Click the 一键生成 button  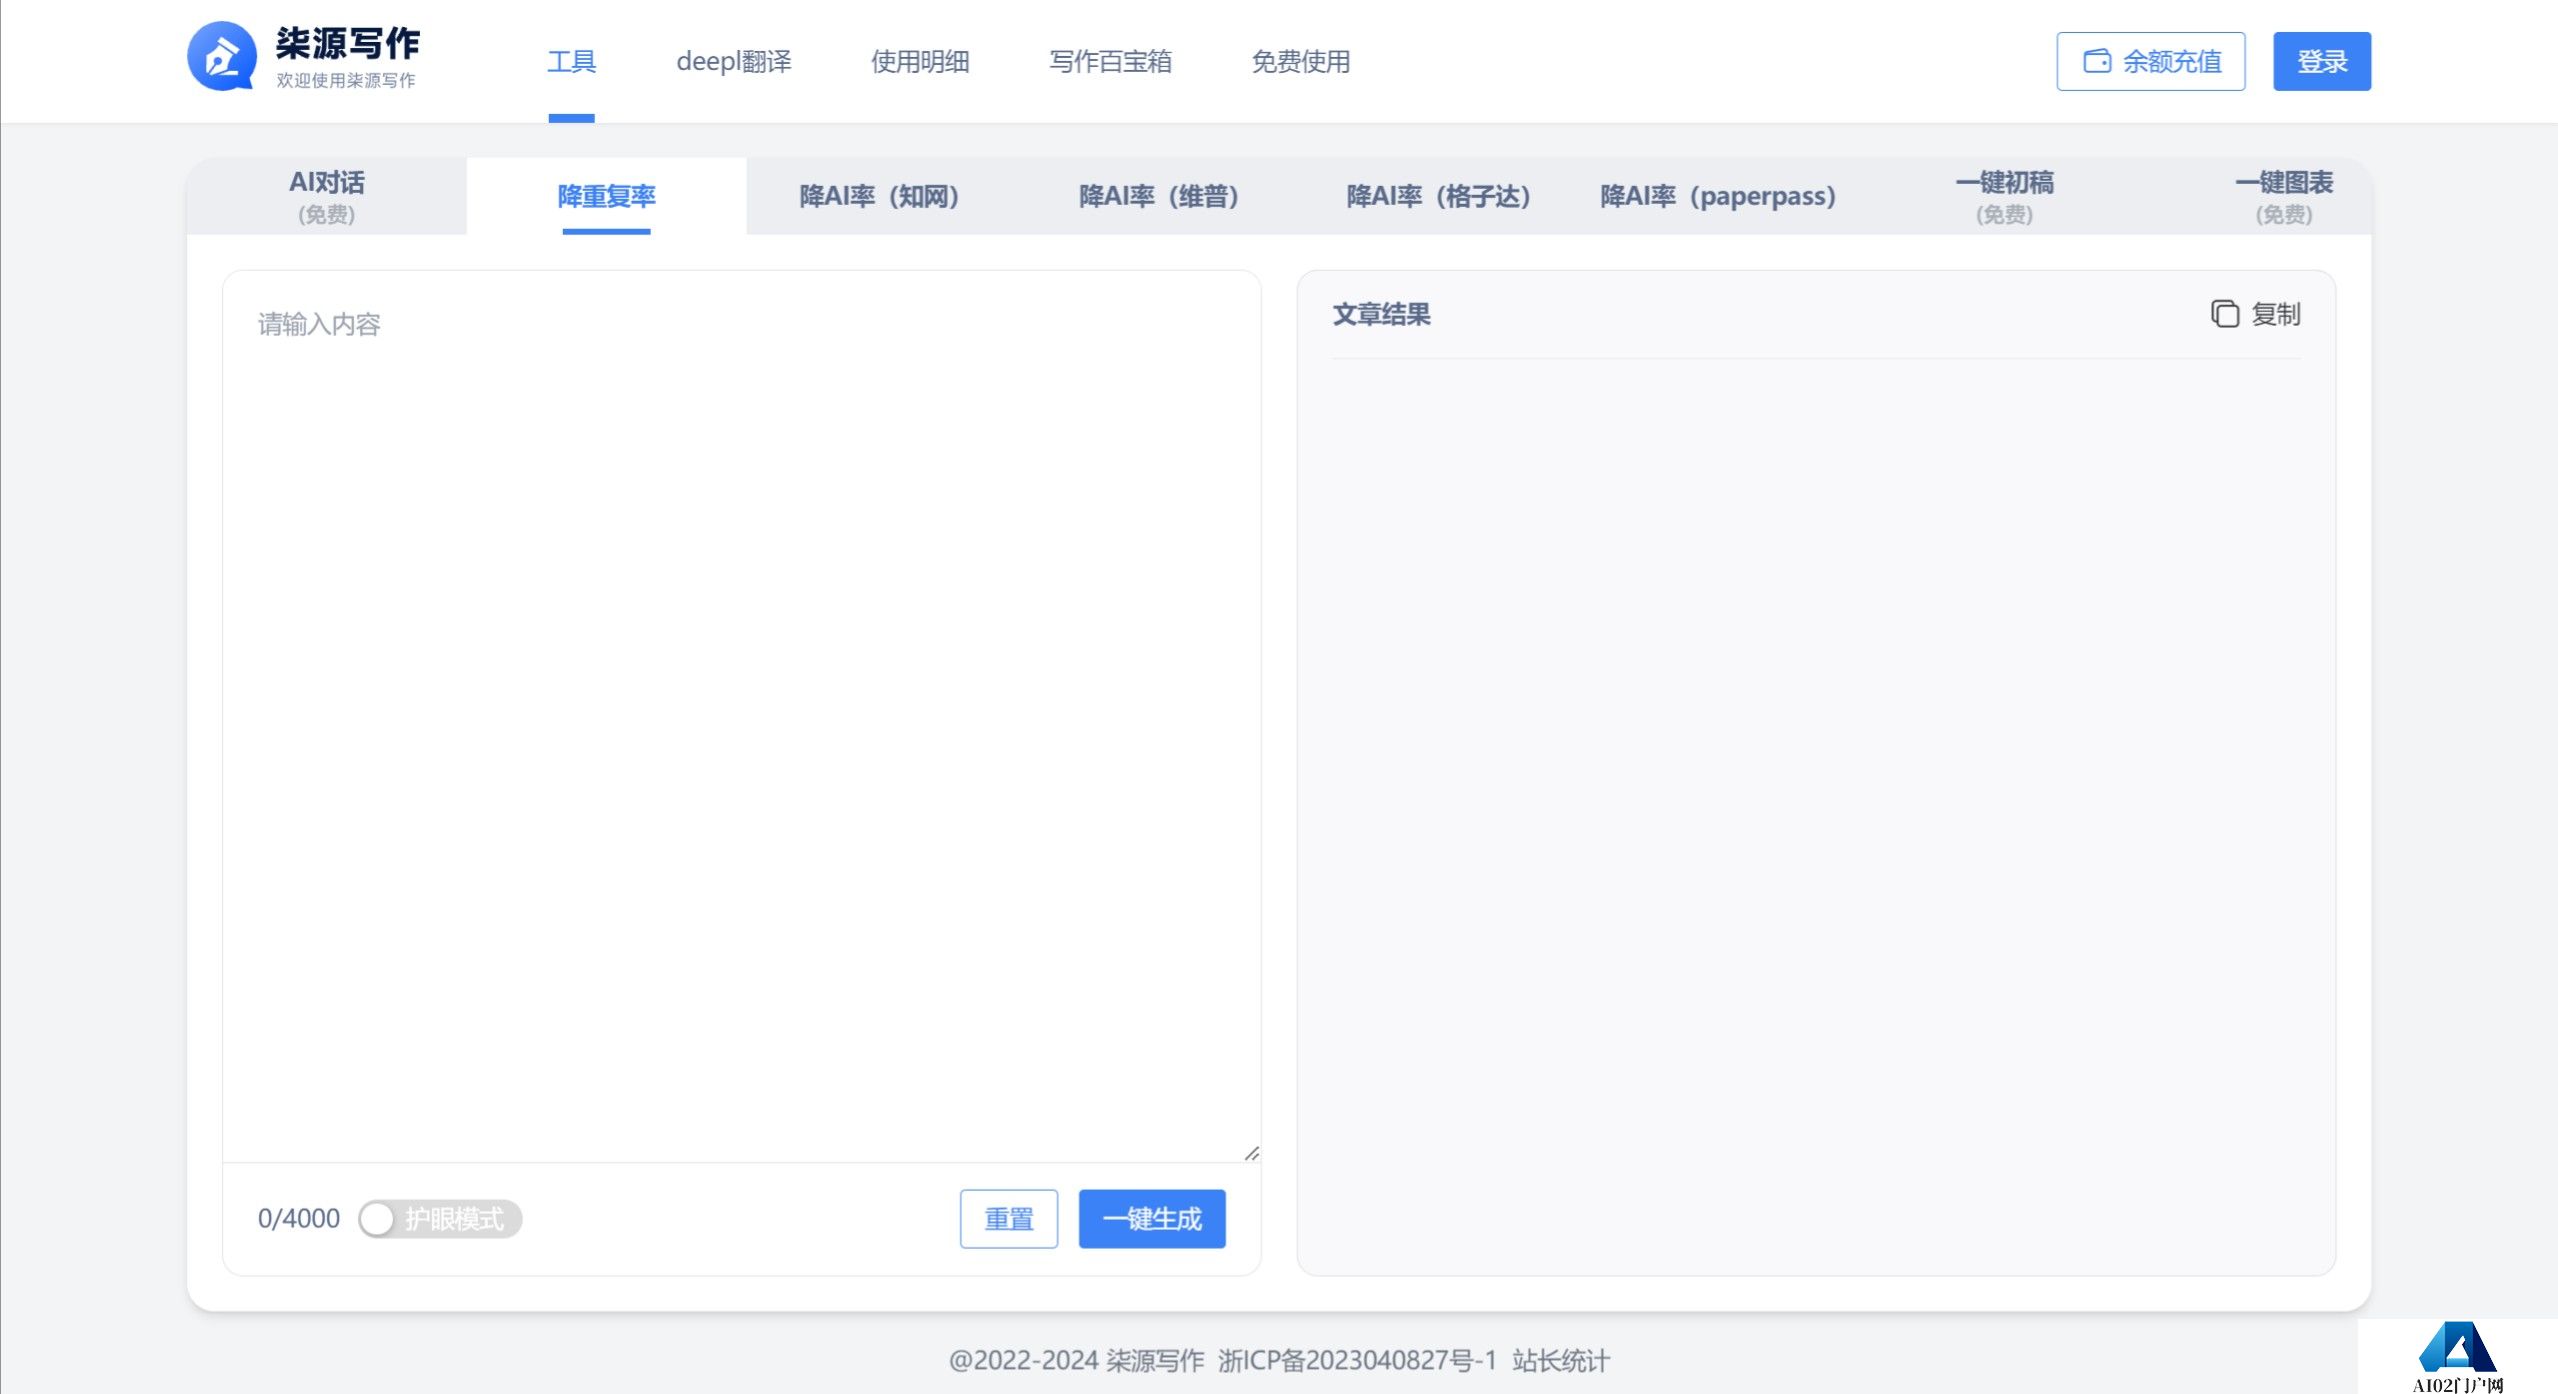pyautogui.click(x=1152, y=1219)
